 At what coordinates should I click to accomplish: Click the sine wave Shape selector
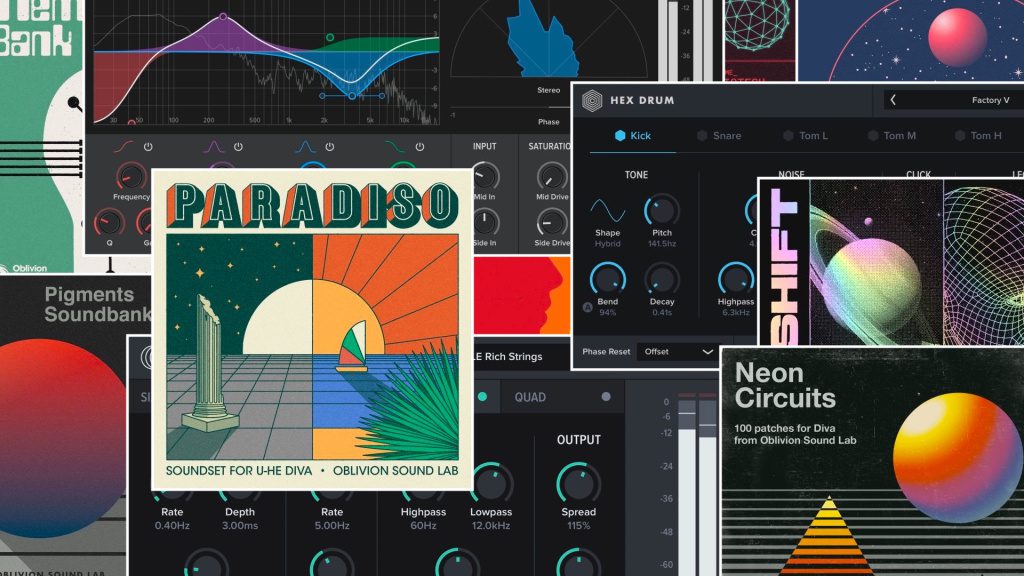coord(607,211)
